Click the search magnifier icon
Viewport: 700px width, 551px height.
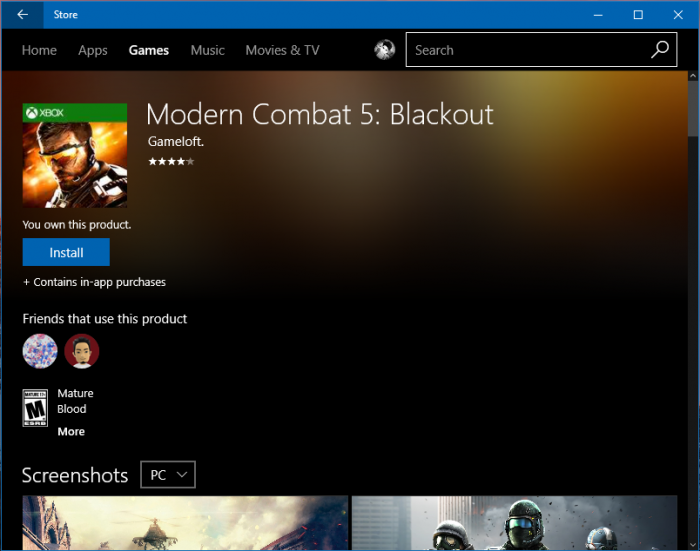[659, 50]
